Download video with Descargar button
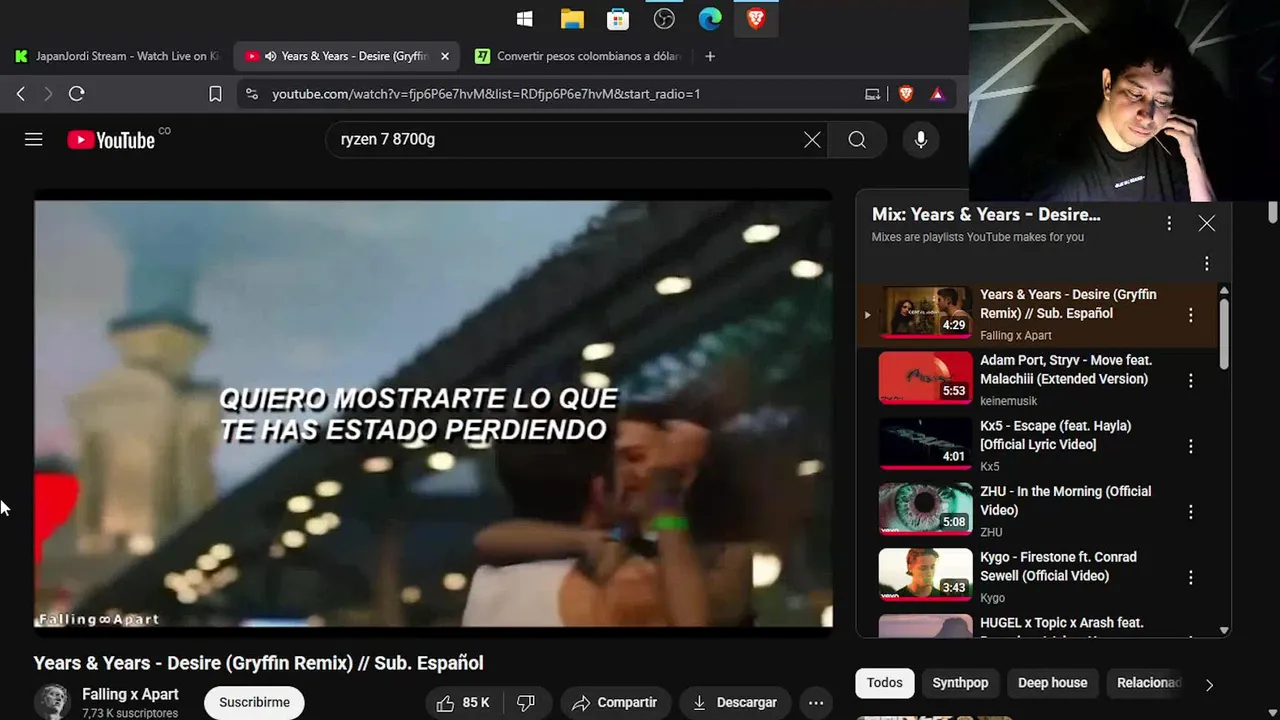This screenshot has width=1280, height=720. (735, 703)
